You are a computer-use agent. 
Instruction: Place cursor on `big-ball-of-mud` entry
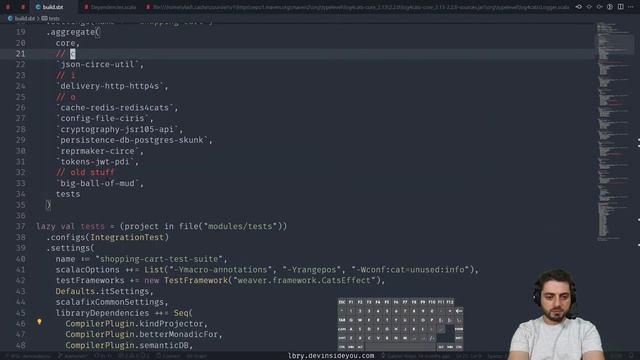click(100, 183)
